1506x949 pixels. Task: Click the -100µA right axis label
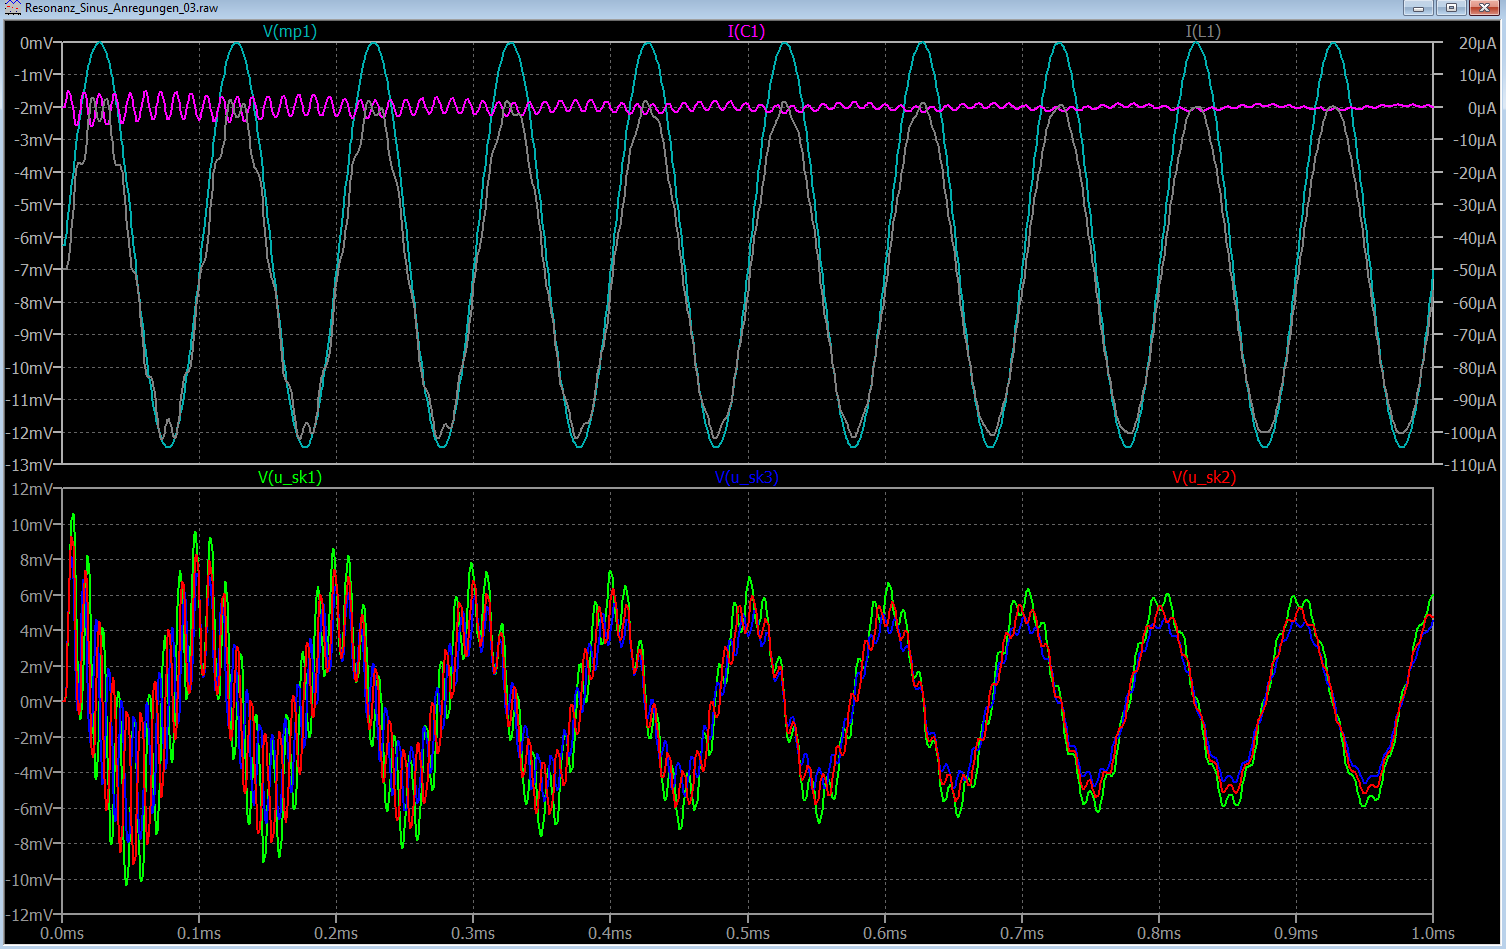click(x=1471, y=433)
